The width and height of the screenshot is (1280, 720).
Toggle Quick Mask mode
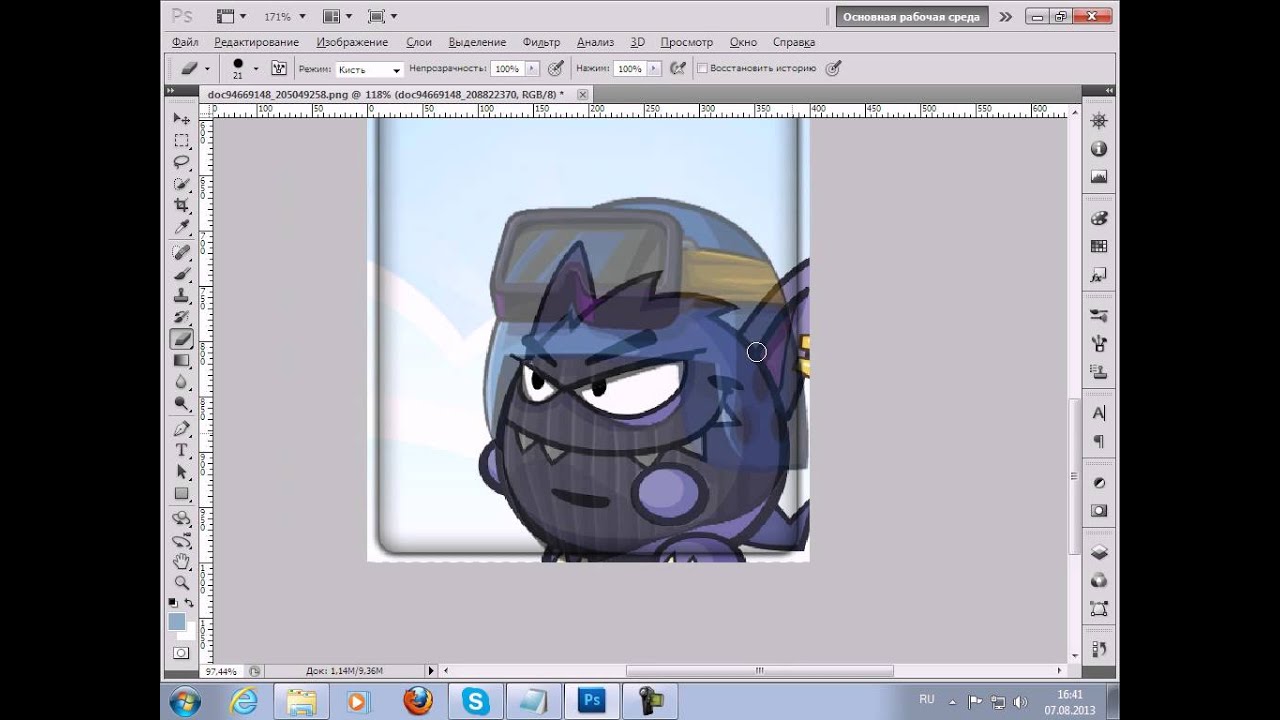[x=181, y=653]
